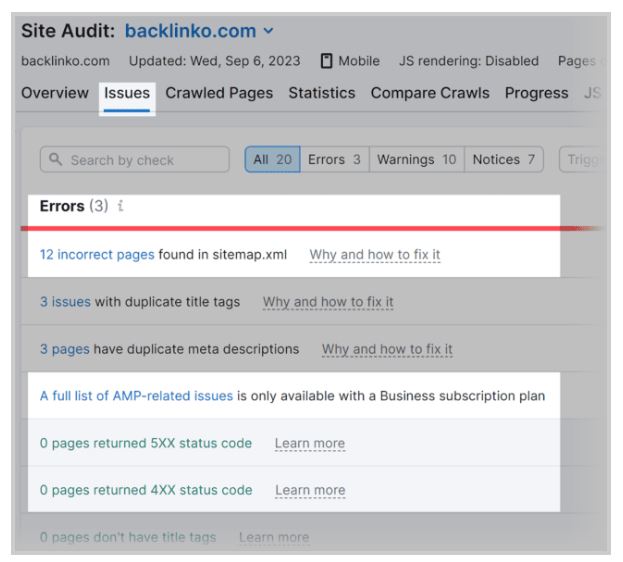Click the Errors info icon

(x=120, y=206)
